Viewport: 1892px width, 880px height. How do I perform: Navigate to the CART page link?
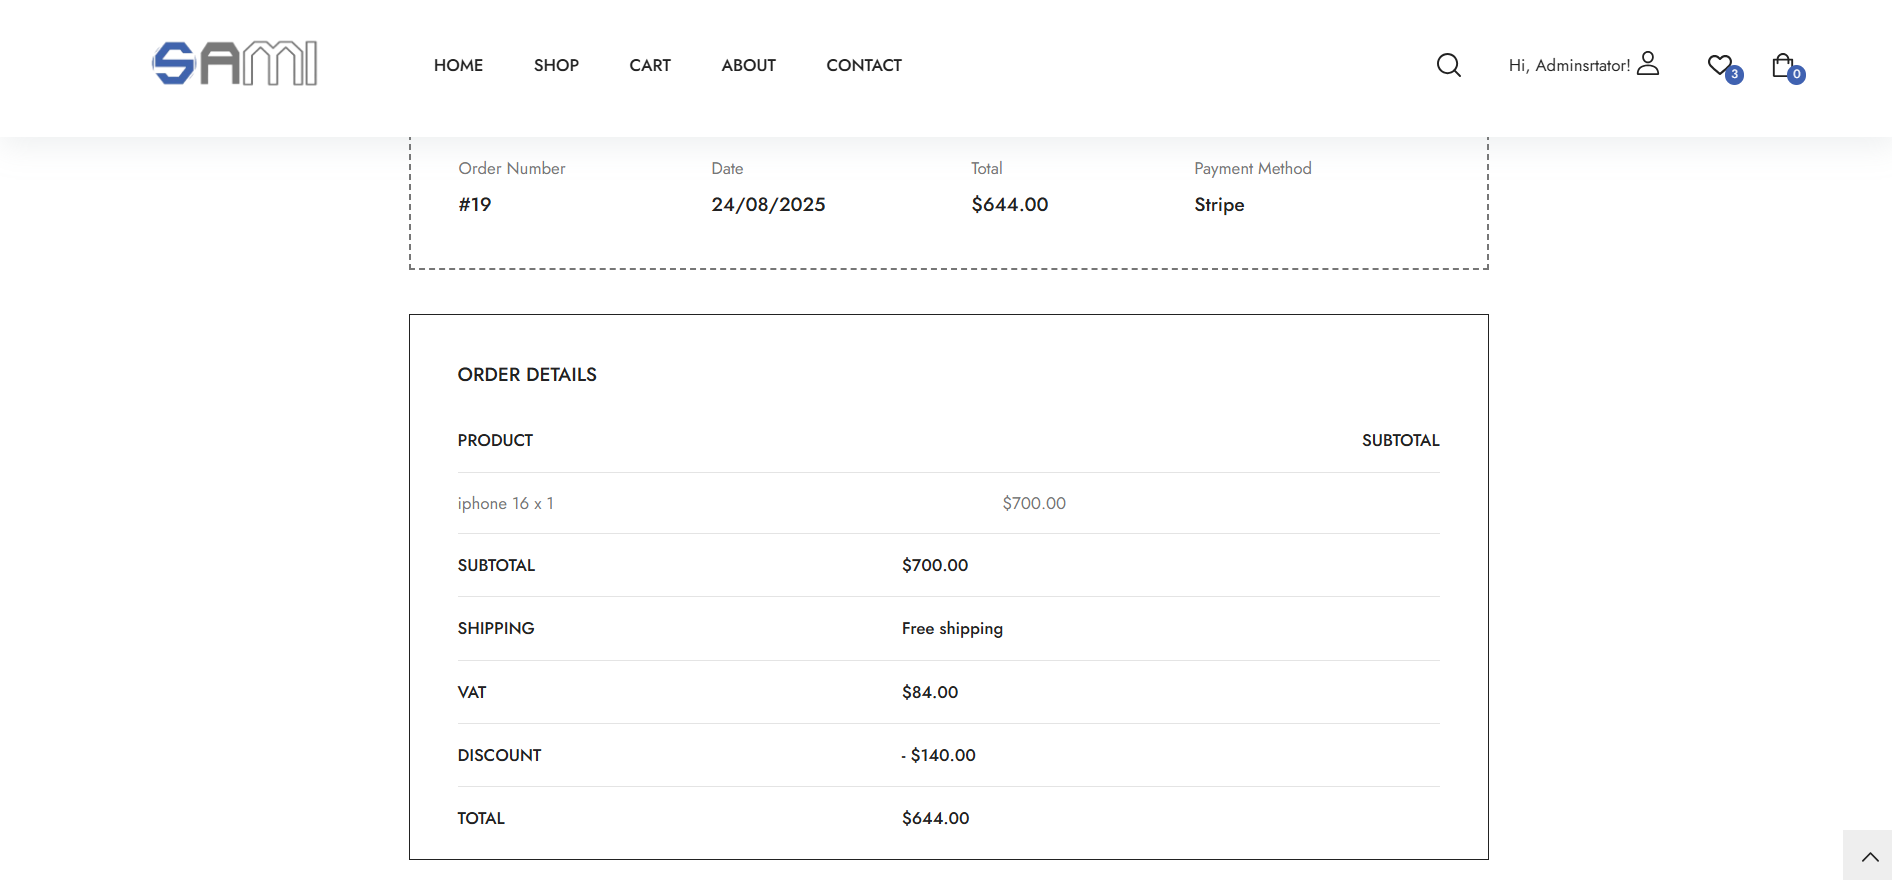tap(650, 65)
